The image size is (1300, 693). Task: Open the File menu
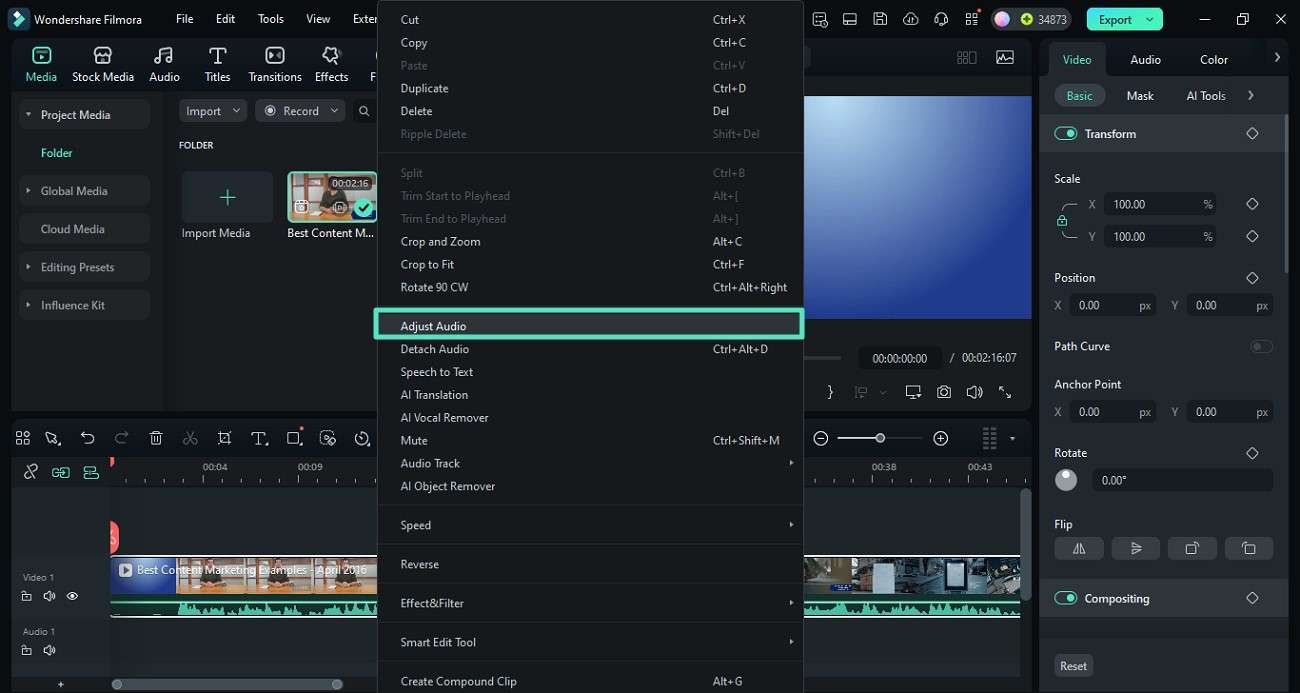pos(185,19)
